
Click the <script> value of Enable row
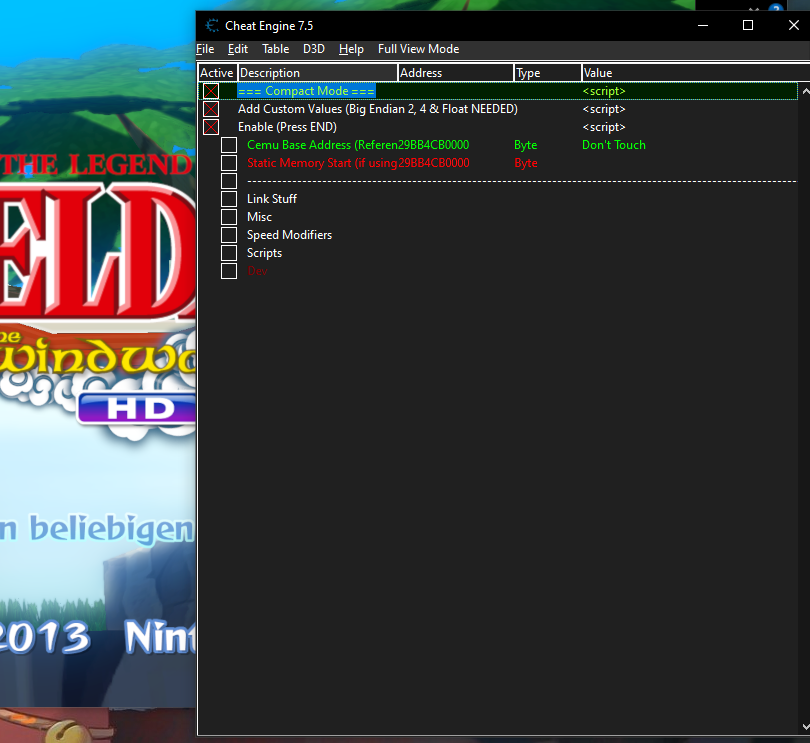[604, 127]
